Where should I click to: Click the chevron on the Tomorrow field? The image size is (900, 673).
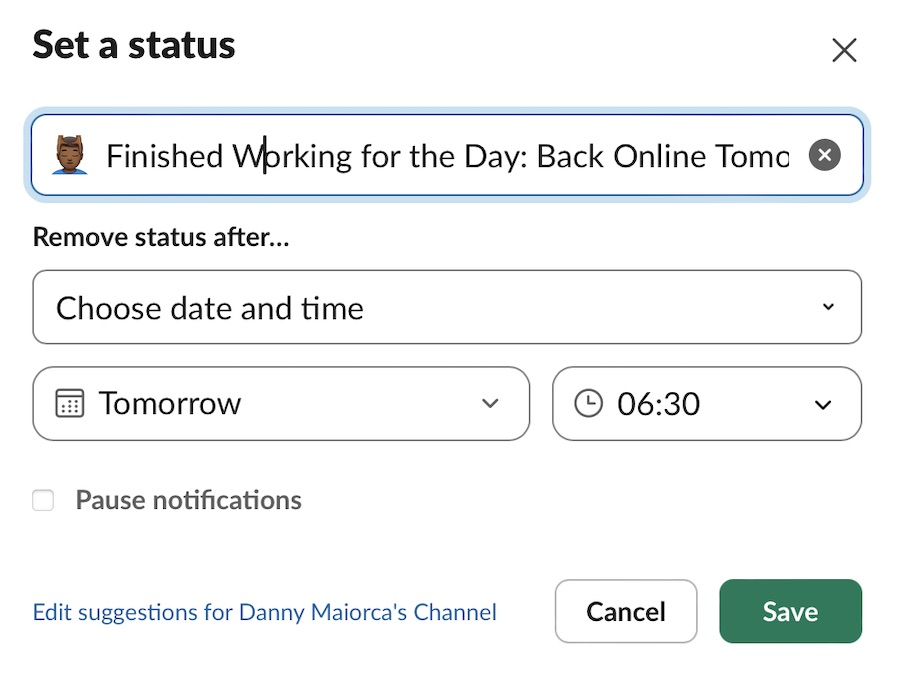pos(490,404)
